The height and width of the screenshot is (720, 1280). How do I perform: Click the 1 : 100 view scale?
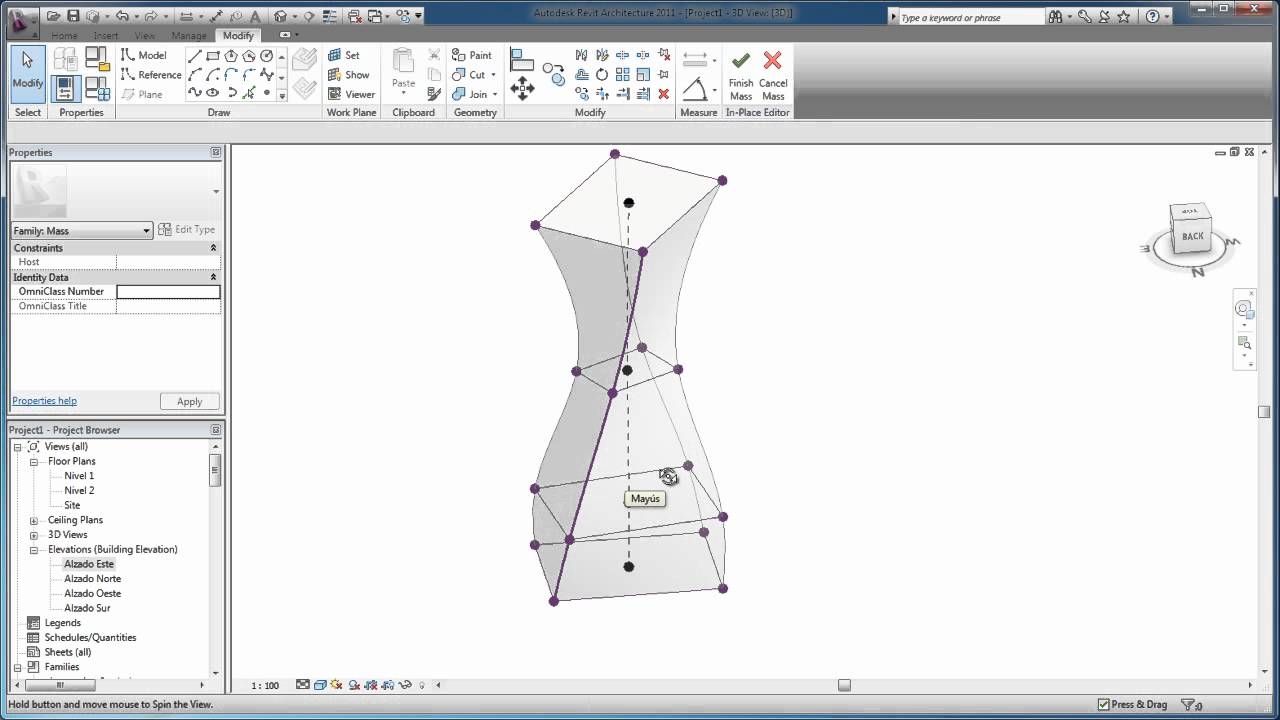coord(265,686)
